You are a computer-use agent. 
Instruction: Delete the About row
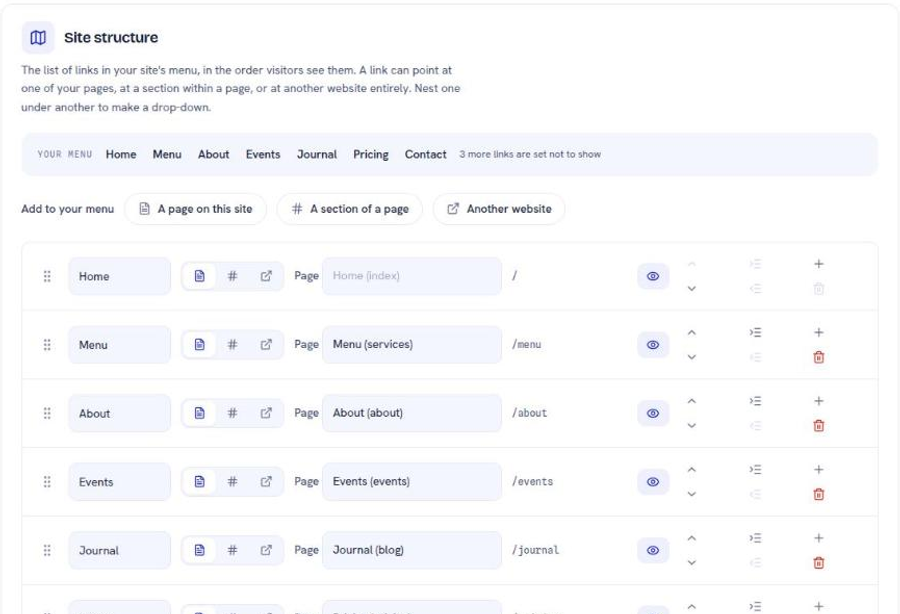click(x=819, y=426)
